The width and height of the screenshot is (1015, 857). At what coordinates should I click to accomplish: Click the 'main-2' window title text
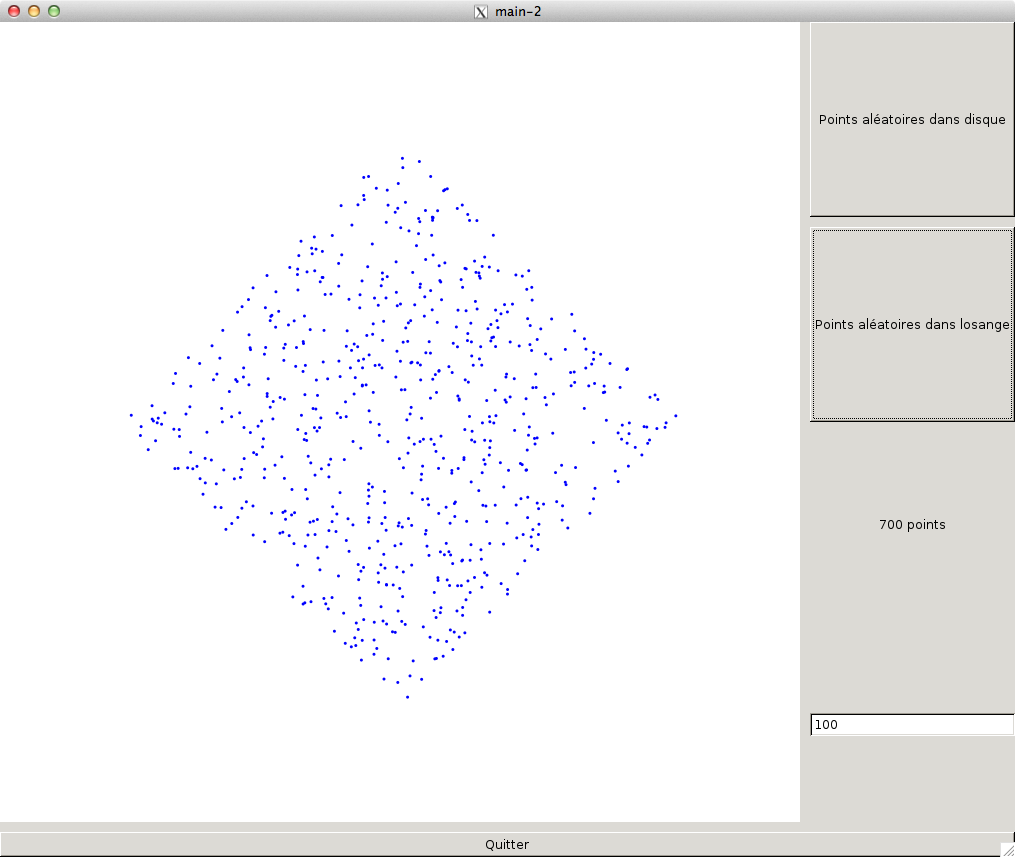pyautogui.click(x=518, y=11)
